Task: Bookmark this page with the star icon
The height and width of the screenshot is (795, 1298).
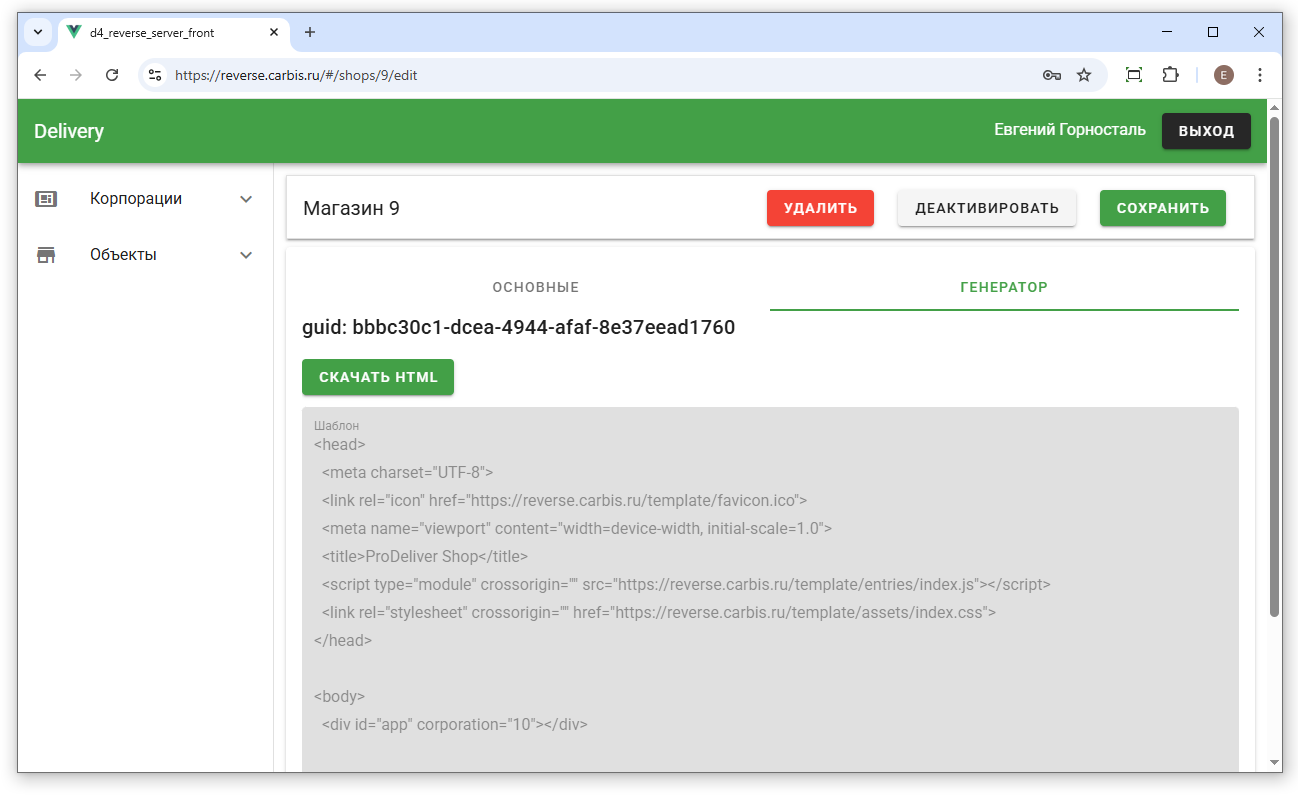Action: (x=1084, y=75)
